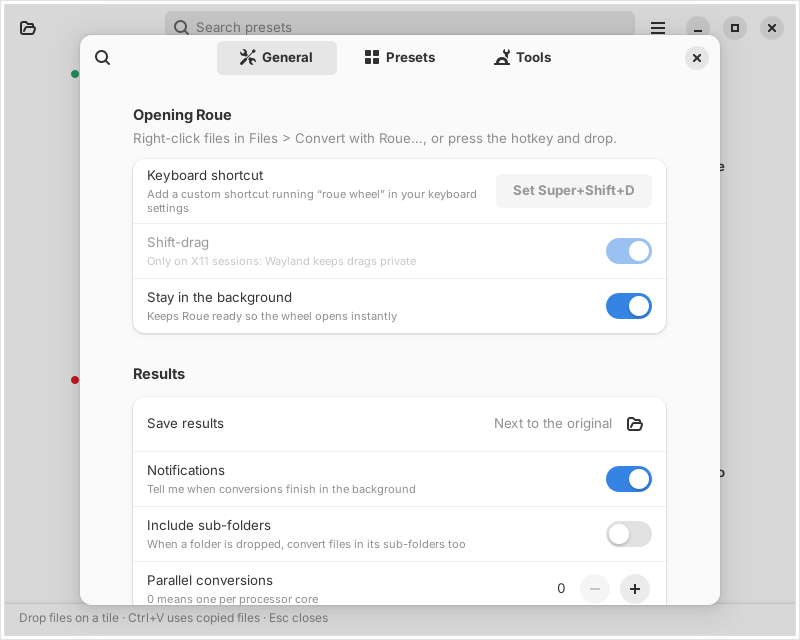Maximize the Roue main window
Screen dimensions: 800x640
pyautogui.click(x=735, y=28)
